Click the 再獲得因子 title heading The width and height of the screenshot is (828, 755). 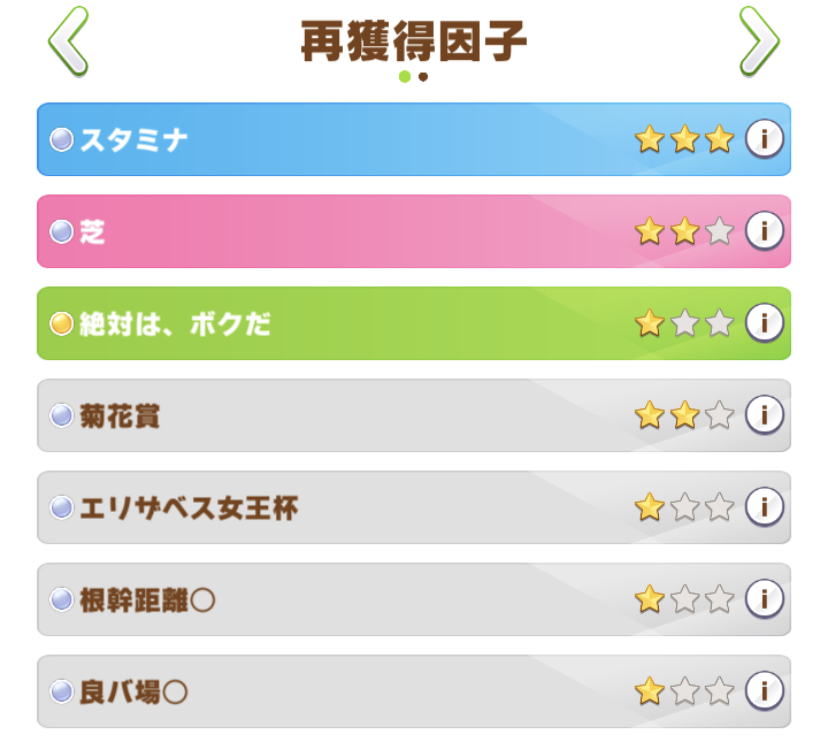tap(414, 40)
